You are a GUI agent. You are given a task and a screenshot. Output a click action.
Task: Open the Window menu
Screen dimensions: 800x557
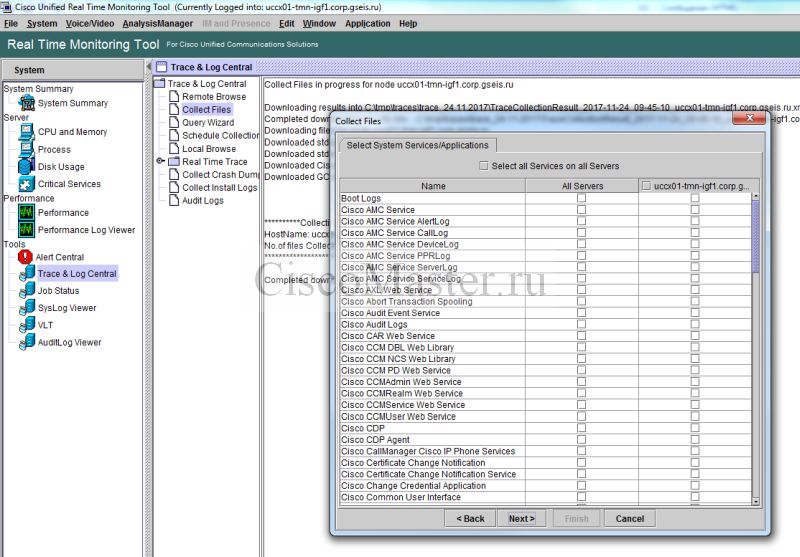319,23
